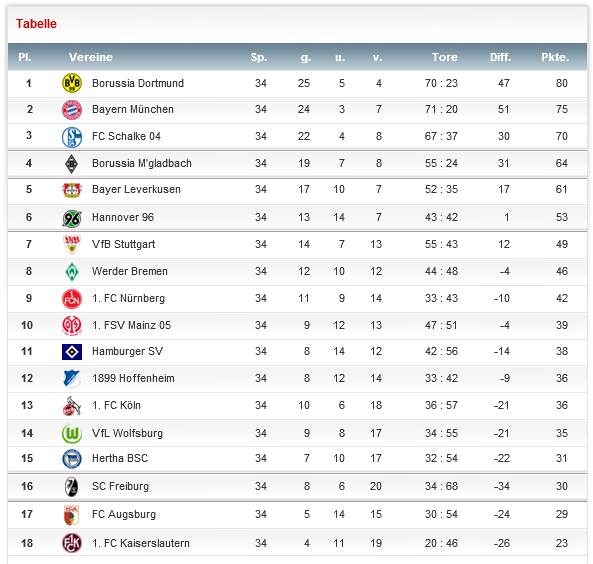Click the Diff. column header
The width and height of the screenshot is (593, 564).
click(500, 57)
